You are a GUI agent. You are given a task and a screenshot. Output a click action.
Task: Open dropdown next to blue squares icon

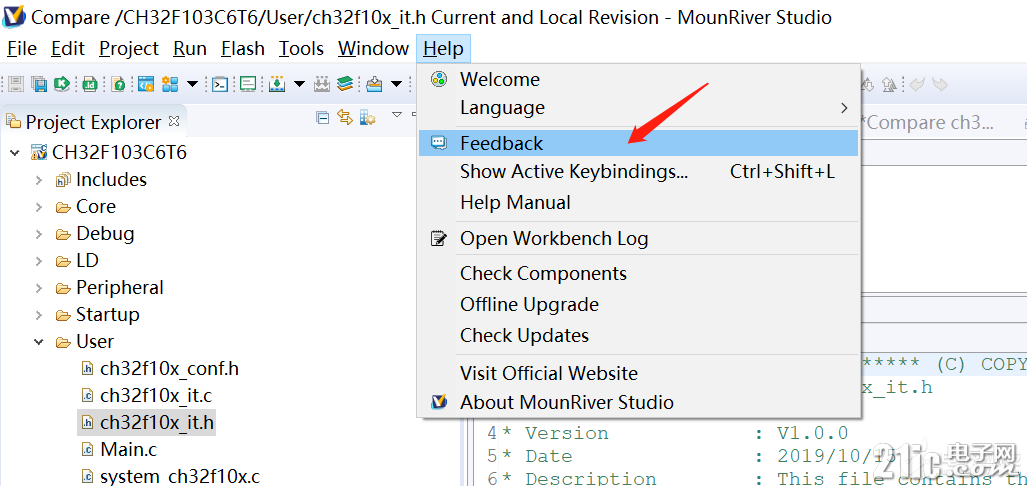click(x=192, y=84)
